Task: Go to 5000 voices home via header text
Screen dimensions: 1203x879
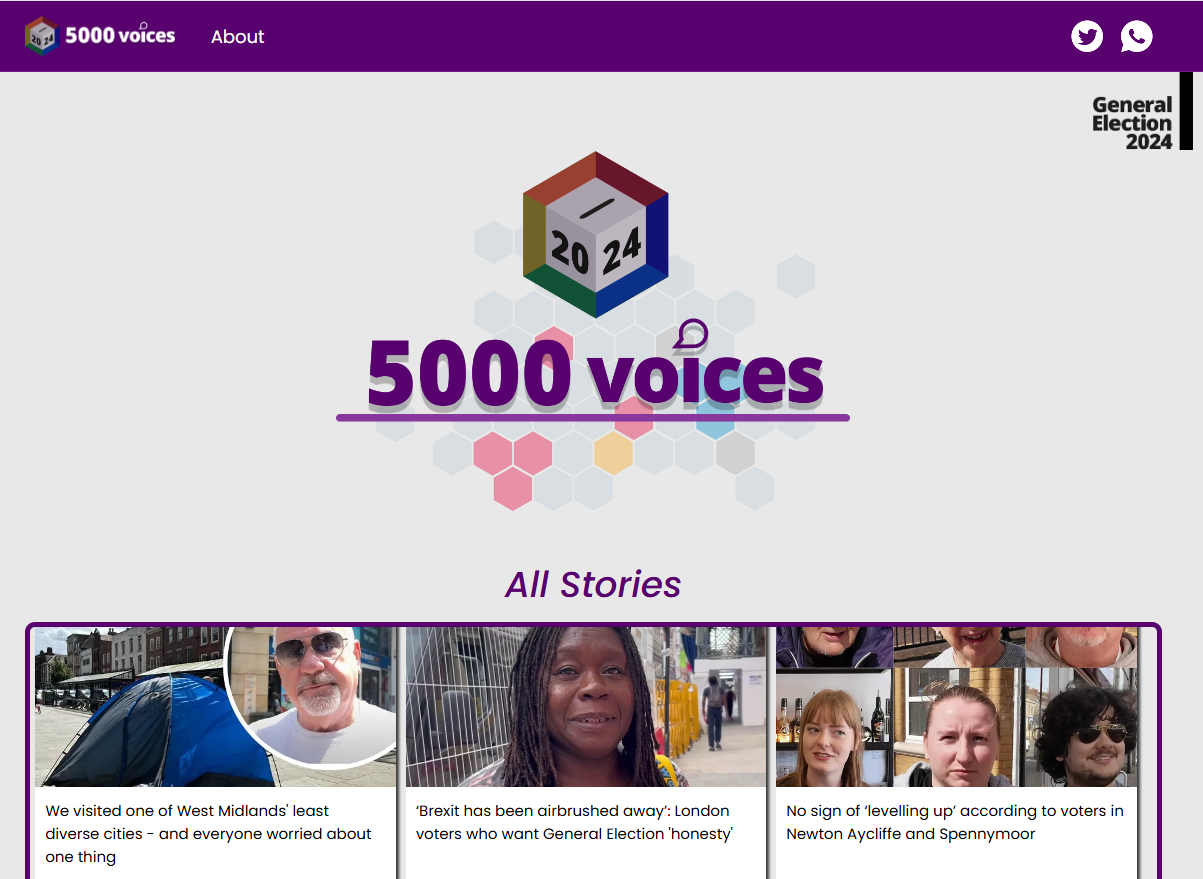Action: click(120, 36)
